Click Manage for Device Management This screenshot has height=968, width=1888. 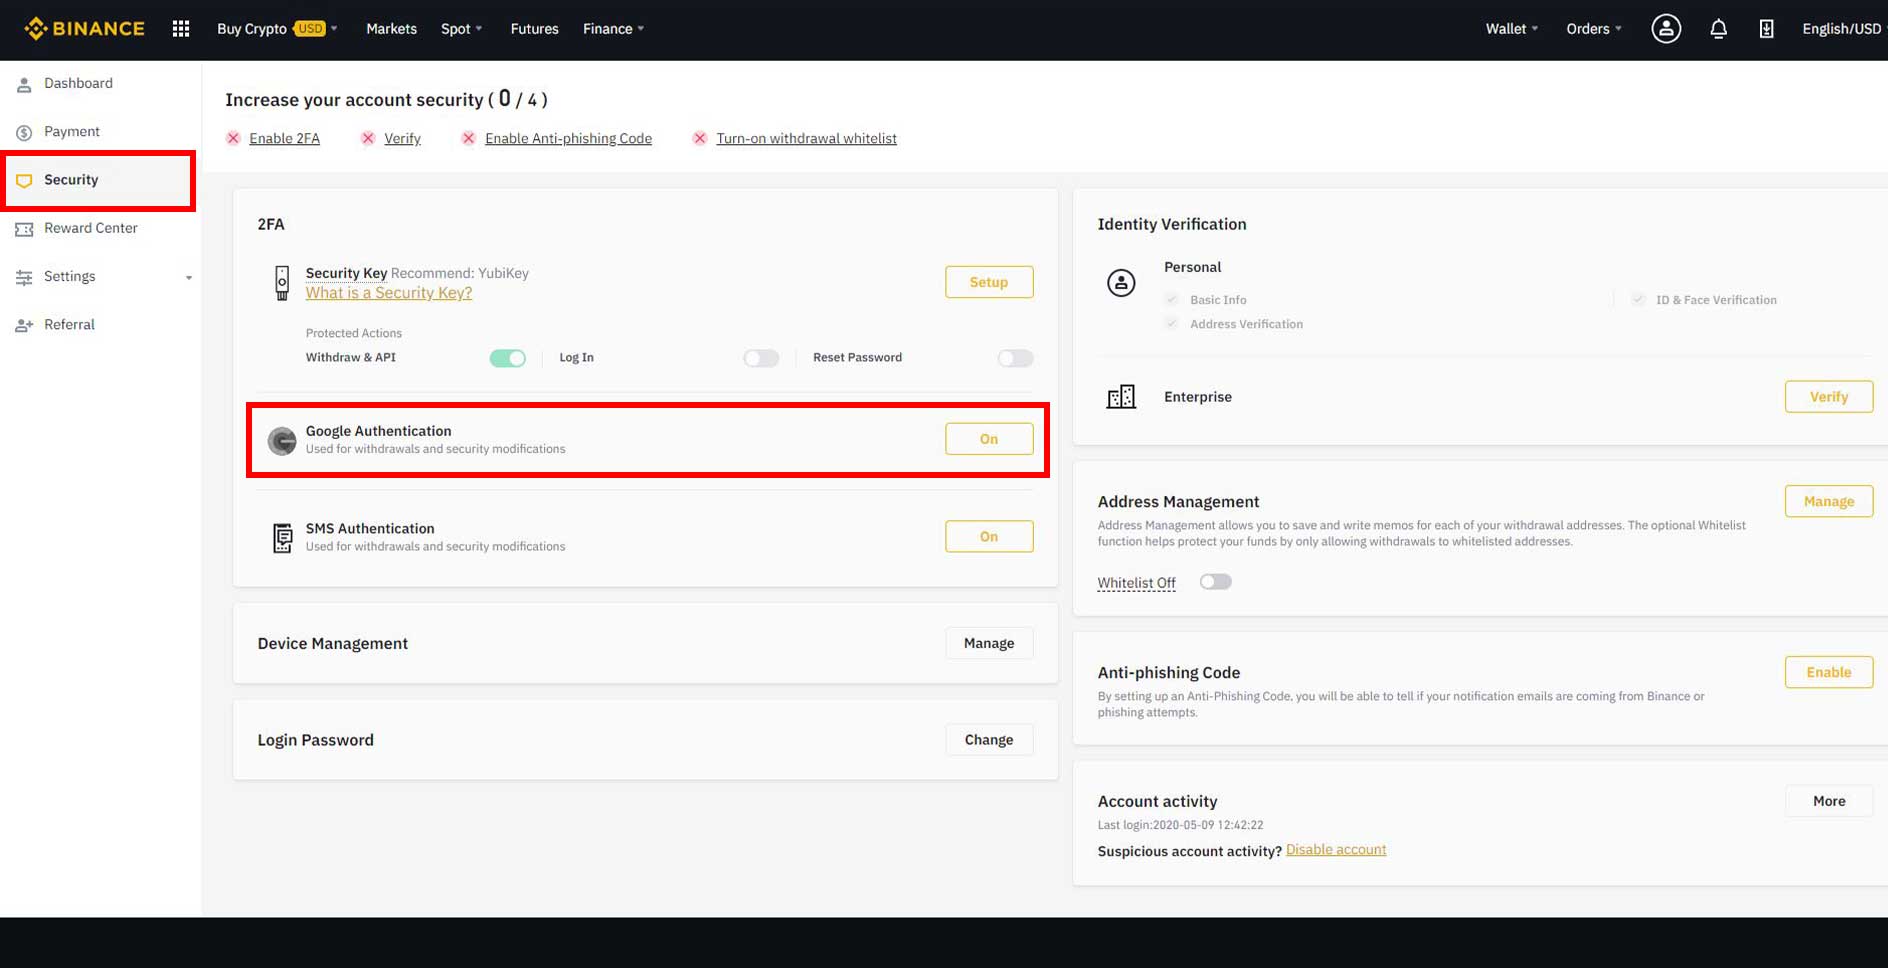tap(989, 643)
